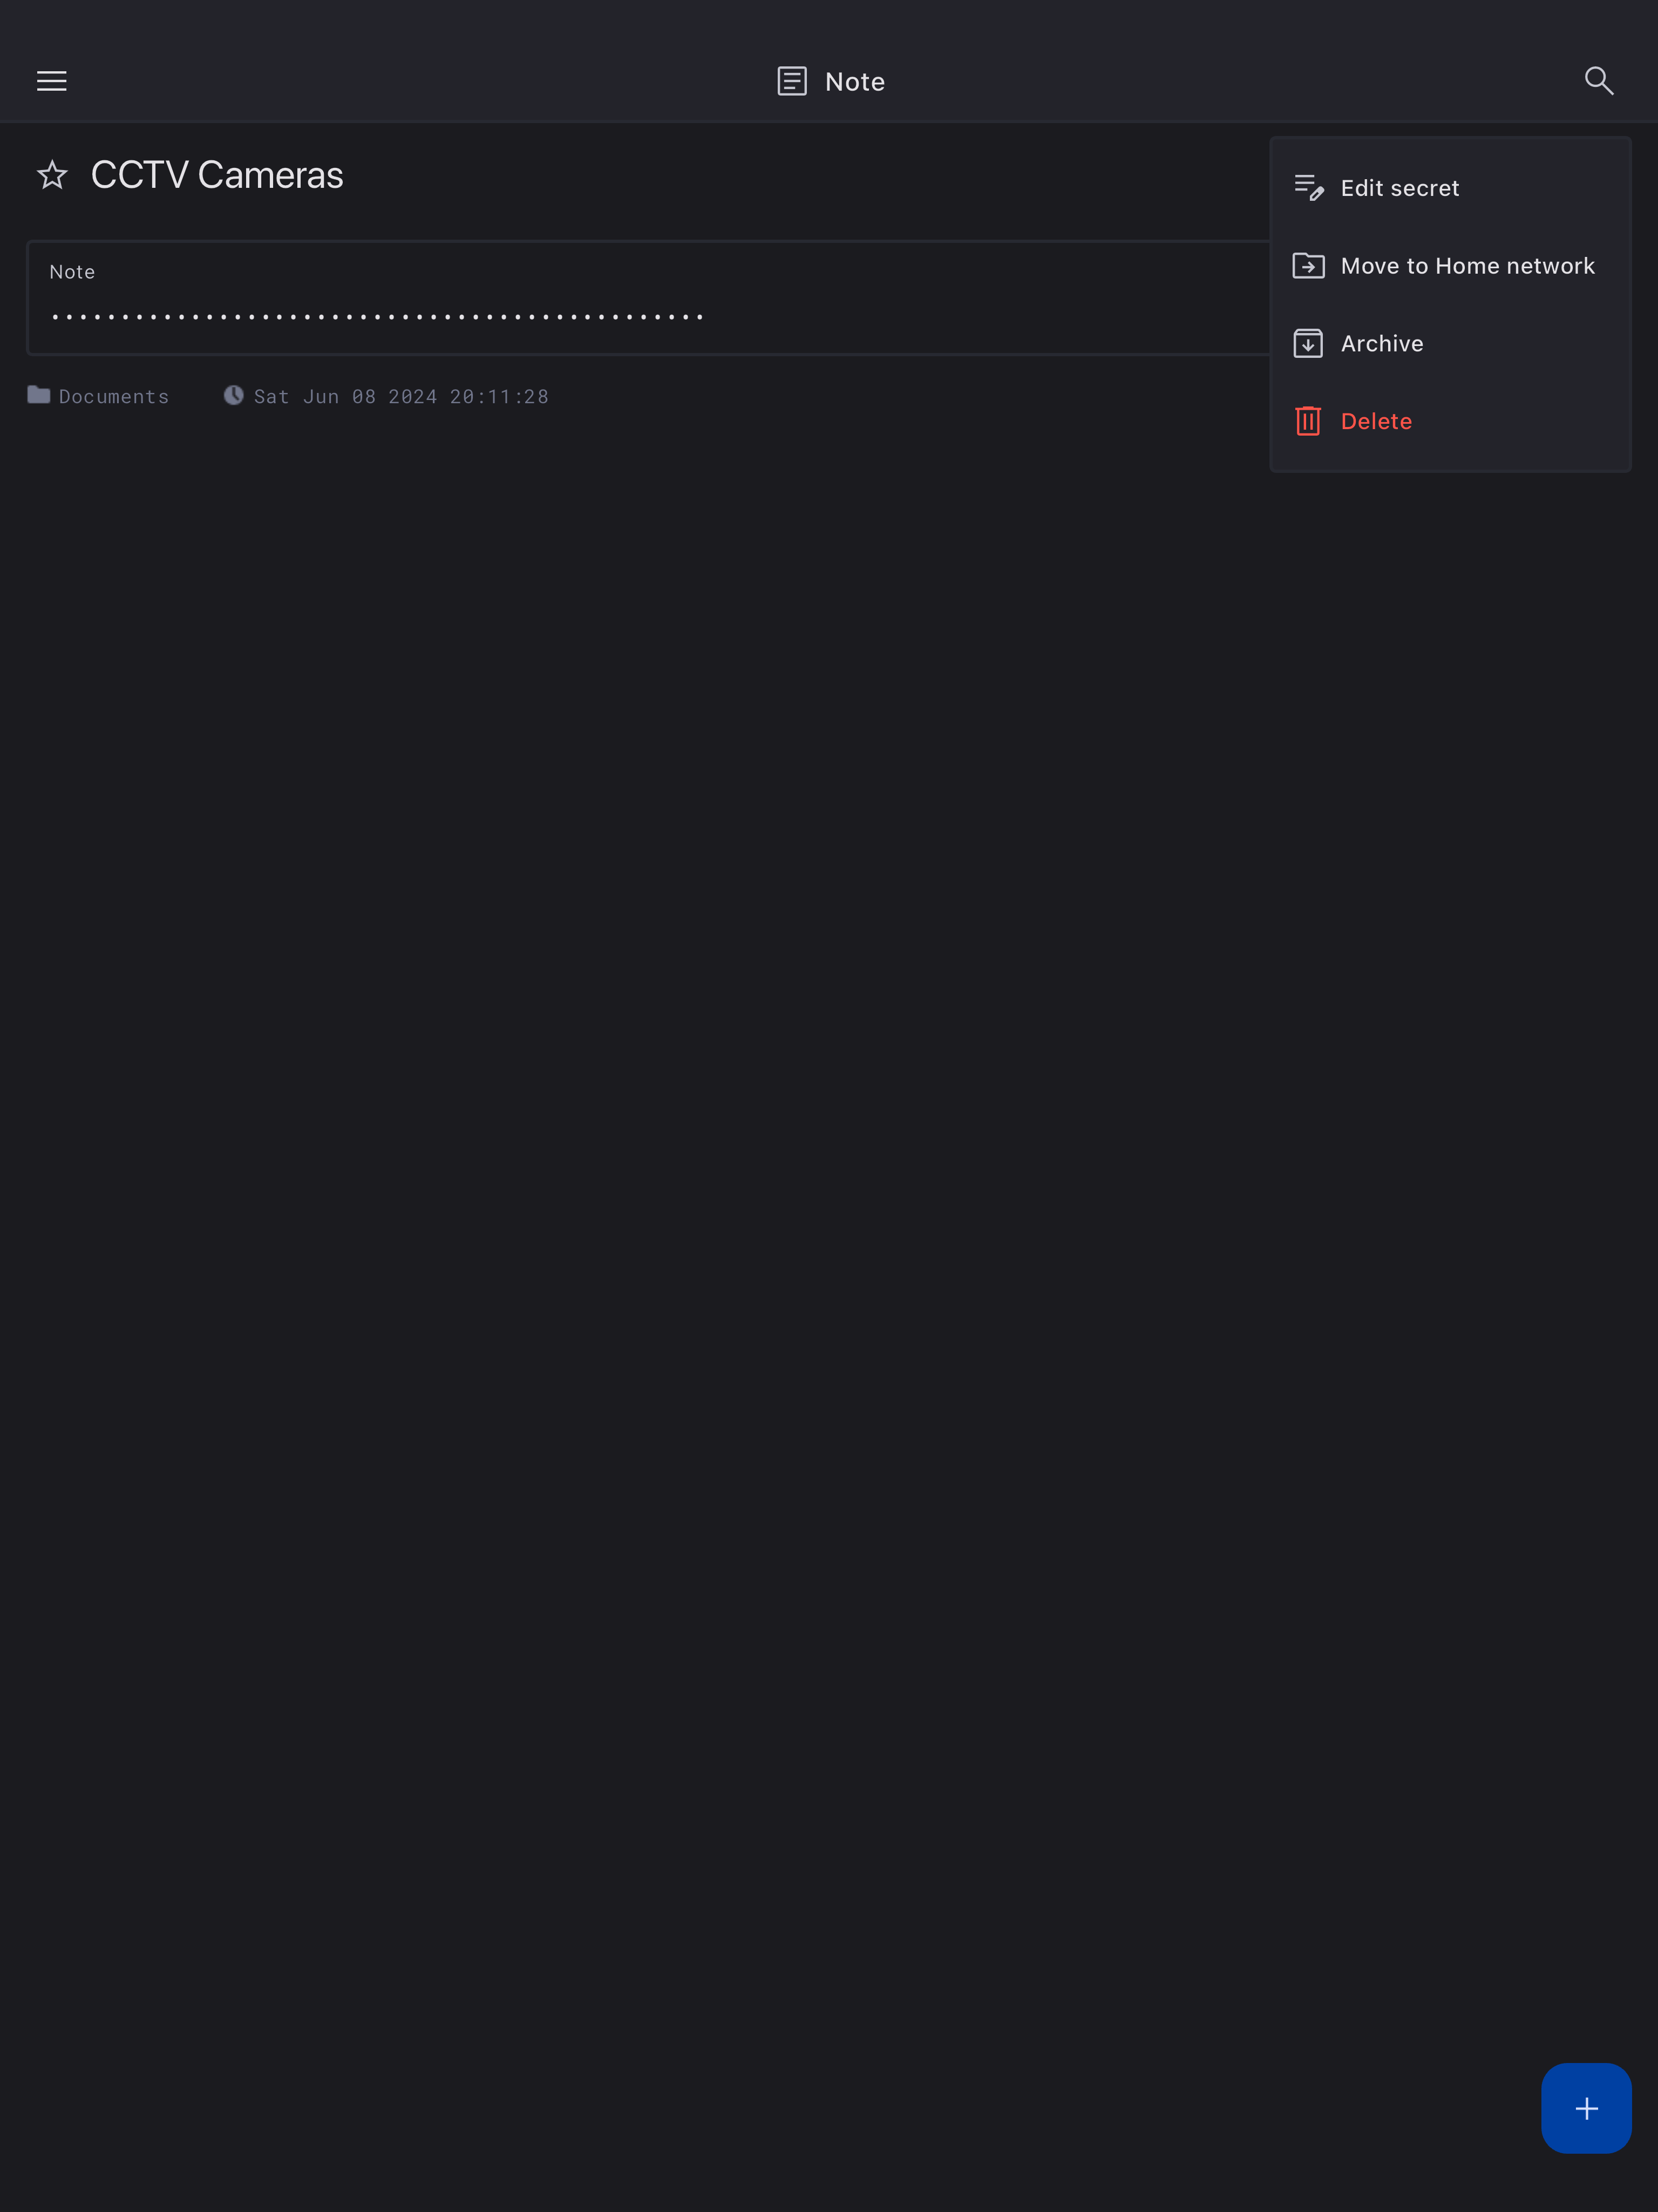Add new secret with plus button
The image size is (1658, 2212).
pyautogui.click(x=1586, y=2108)
